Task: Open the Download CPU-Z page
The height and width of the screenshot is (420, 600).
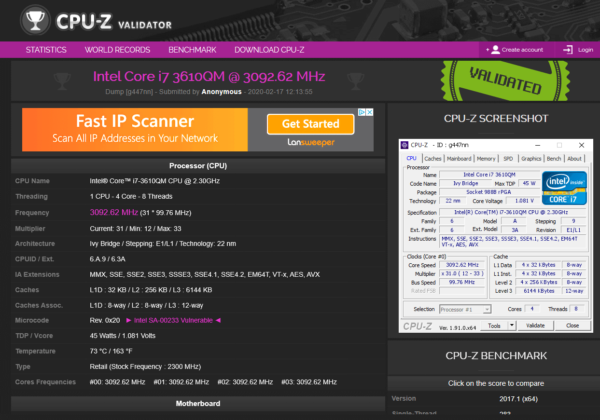Action: pos(269,50)
